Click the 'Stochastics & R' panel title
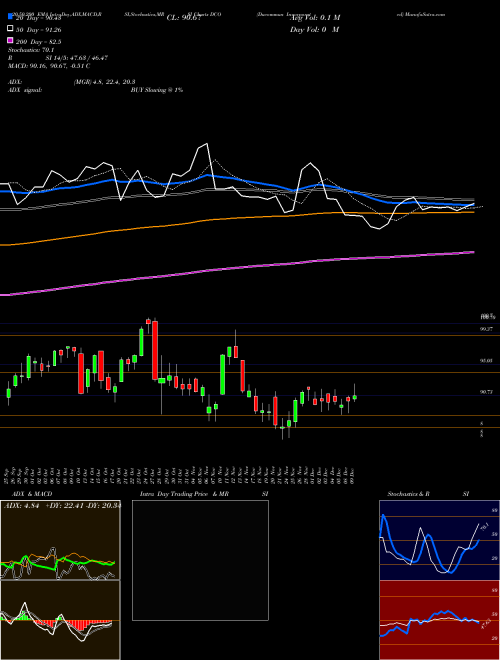The image size is (500, 660). coord(409,494)
